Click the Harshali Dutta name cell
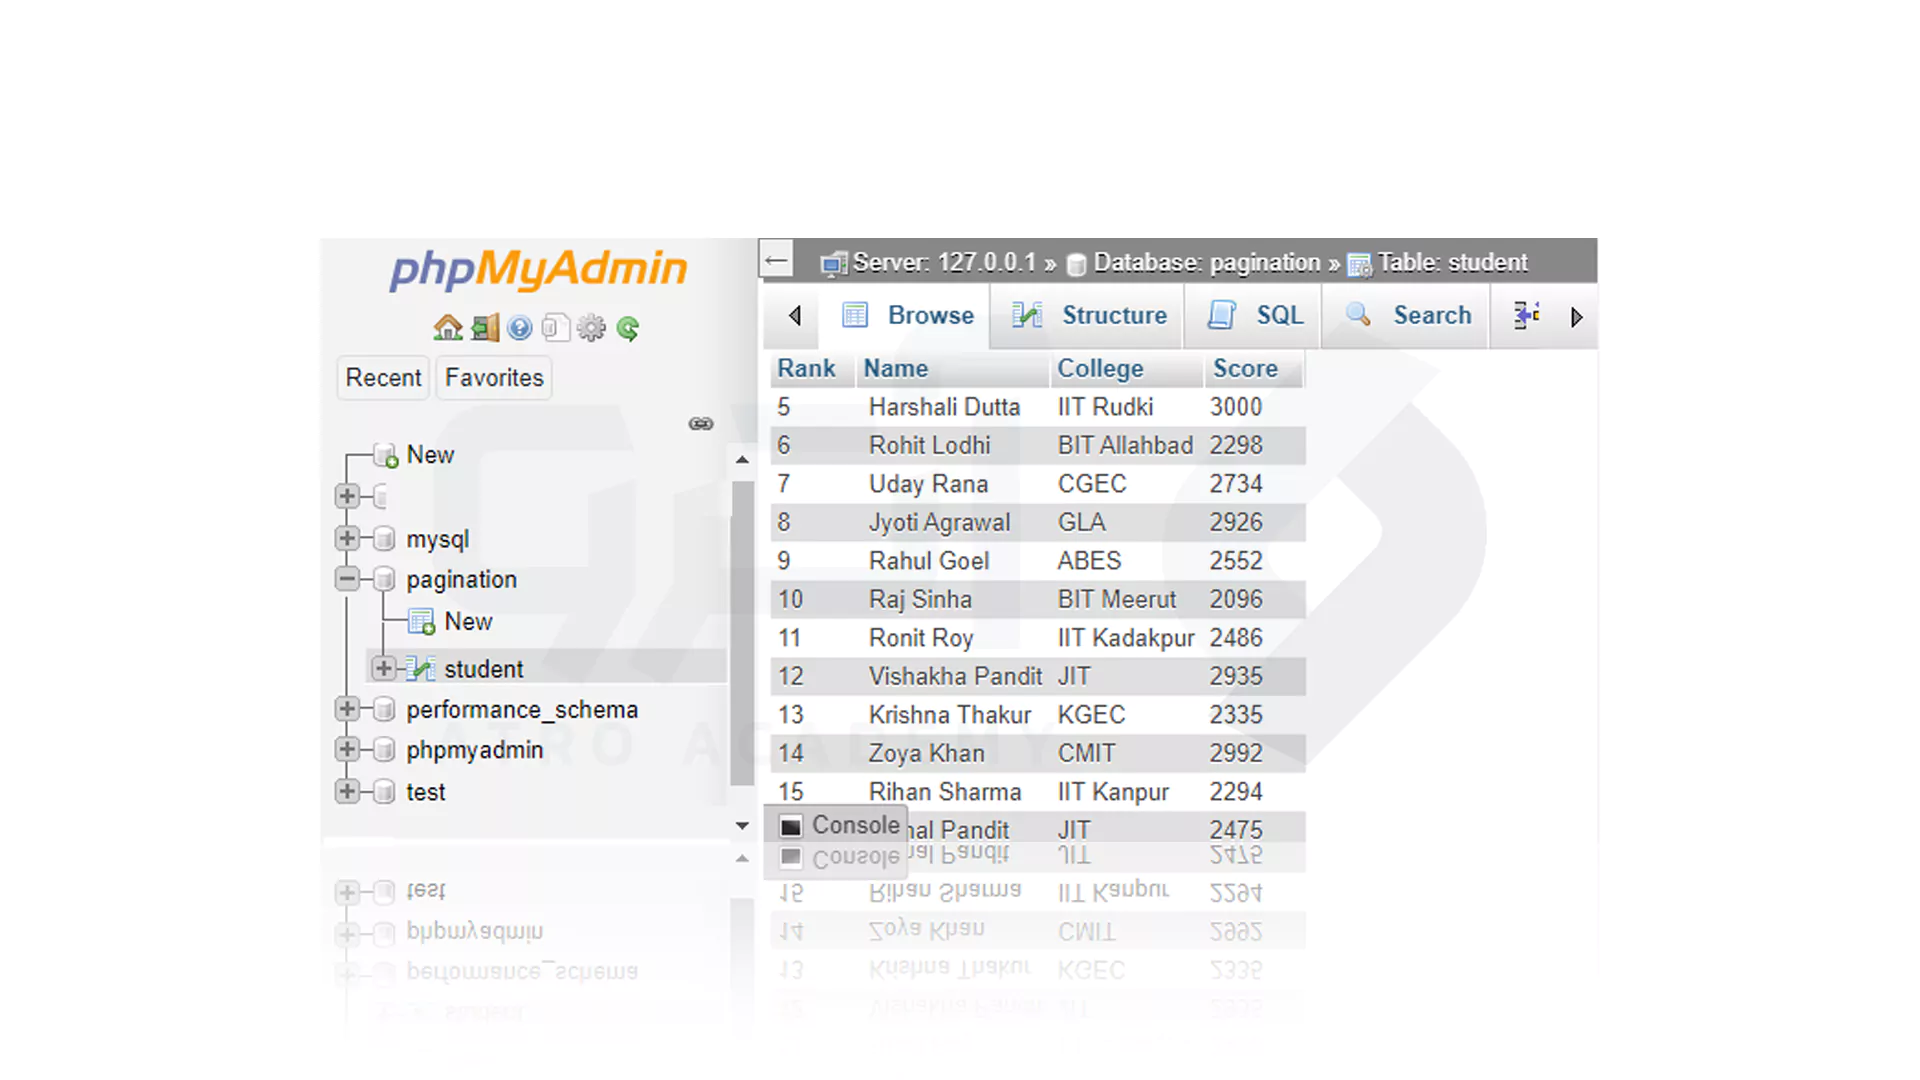This screenshot has height=1080, width=1920. coord(944,407)
